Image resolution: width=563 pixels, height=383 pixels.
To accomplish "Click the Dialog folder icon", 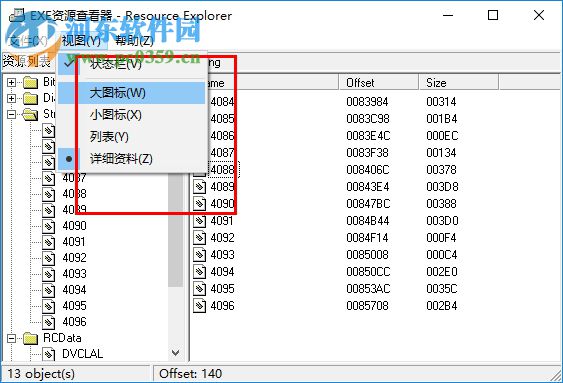I will pos(31,98).
